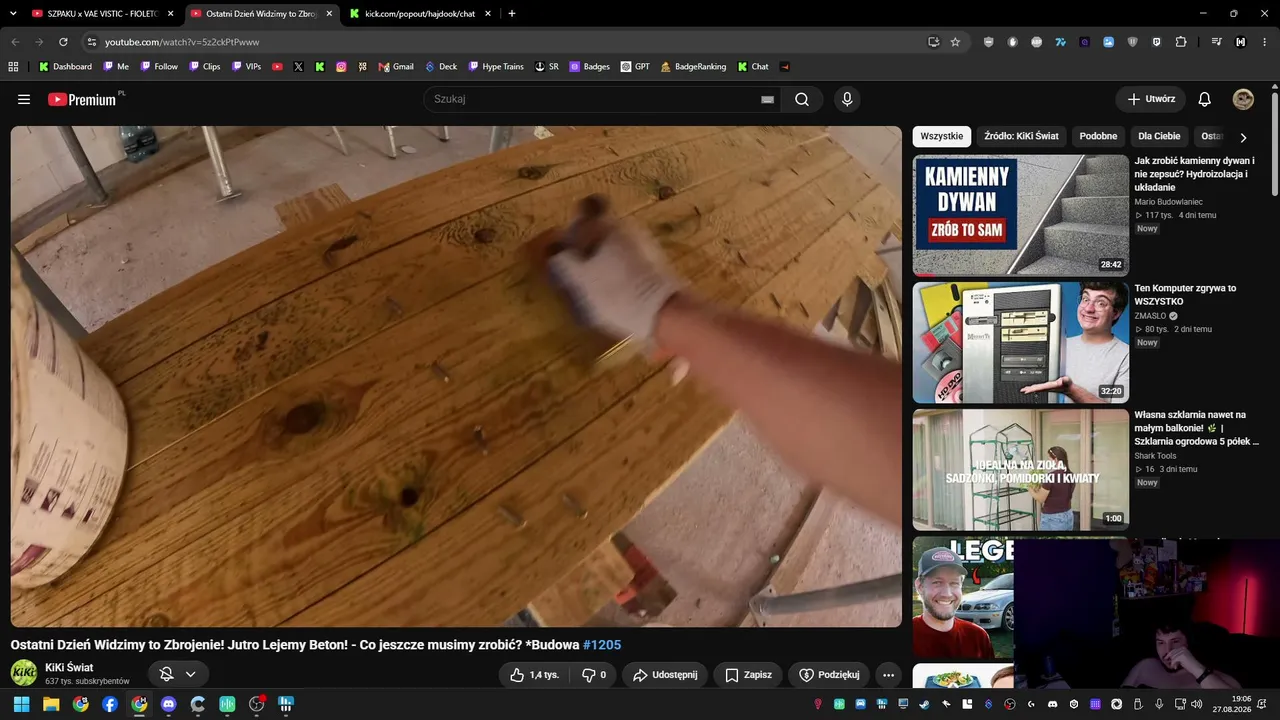The height and width of the screenshot is (720, 1280).
Task: Open the Szklarnia ogrodowa video thumbnail
Action: point(1020,469)
